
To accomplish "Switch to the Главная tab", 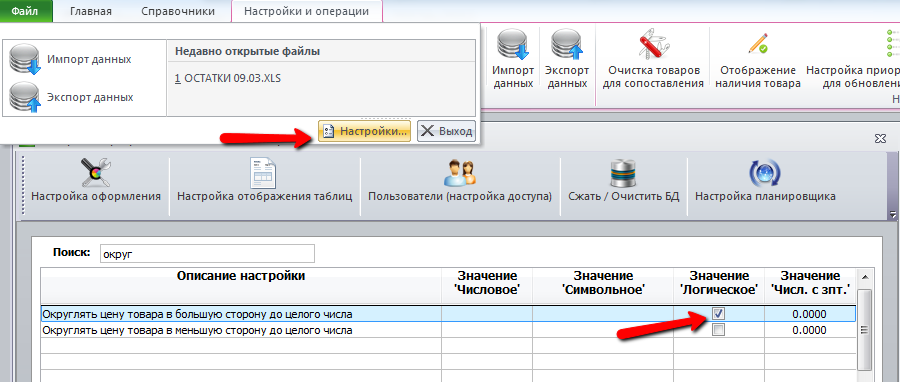I will click(91, 11).
